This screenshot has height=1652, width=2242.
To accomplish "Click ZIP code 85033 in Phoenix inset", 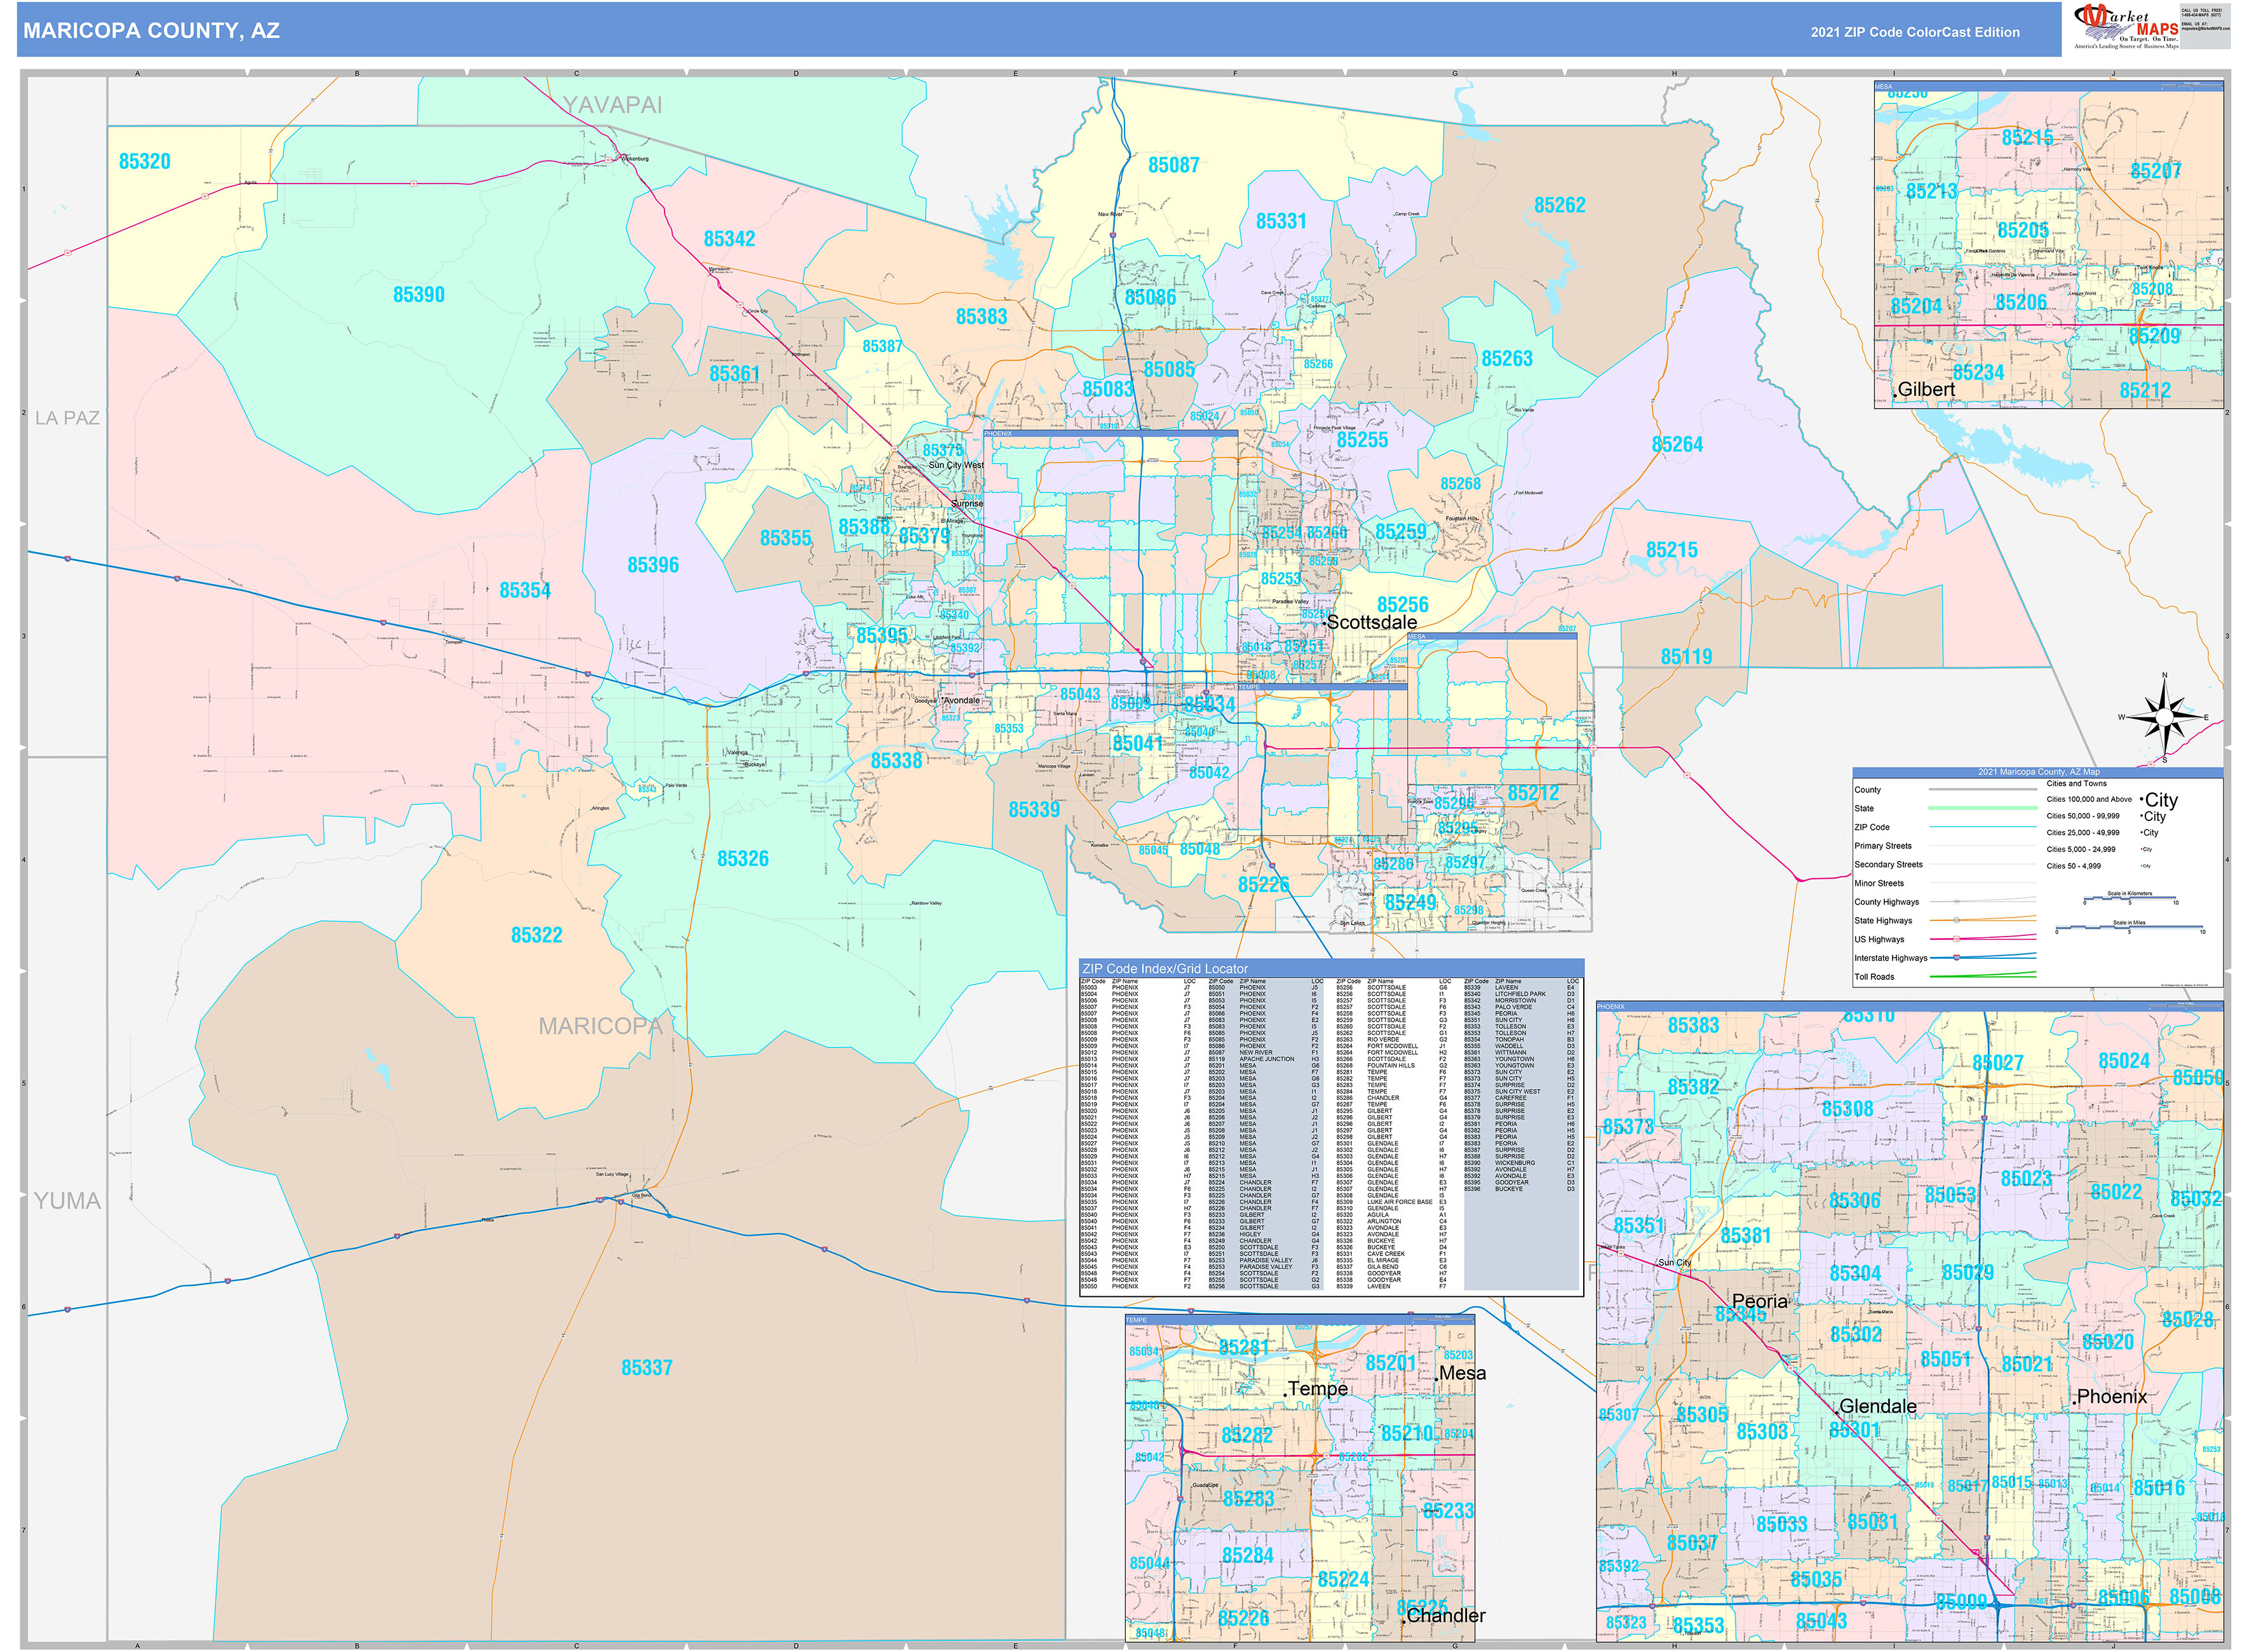I will [x=1781, y=1525].
